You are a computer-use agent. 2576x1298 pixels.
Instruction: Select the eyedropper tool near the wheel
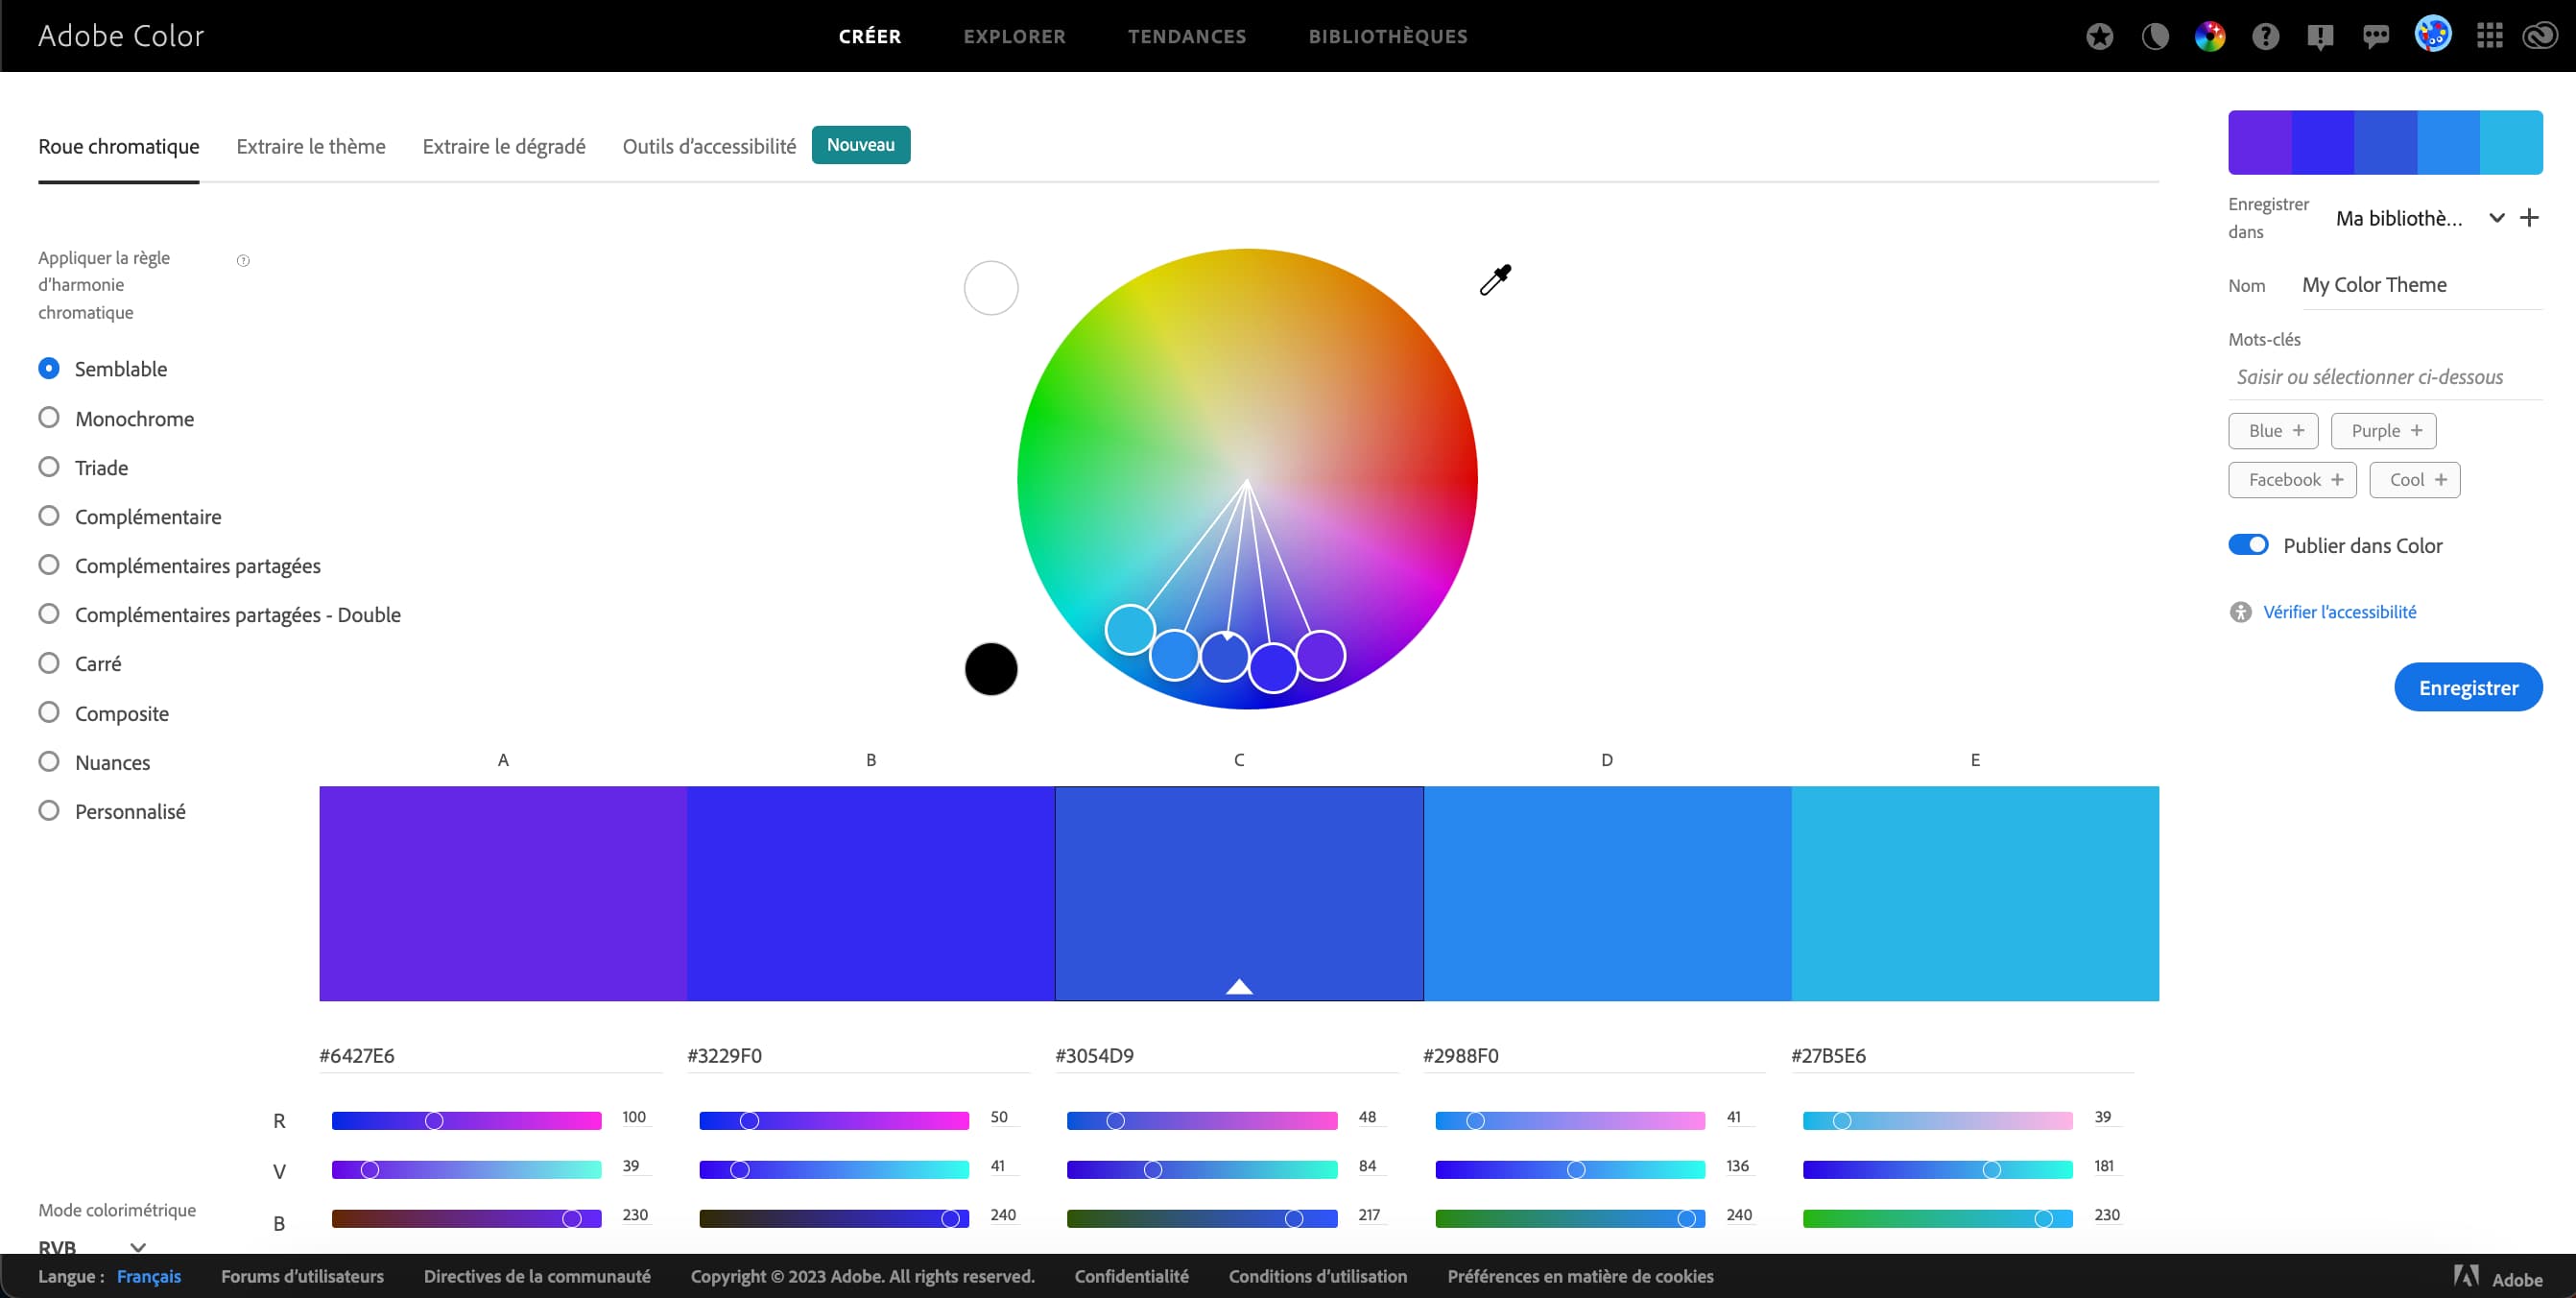tap(1495, 280)
